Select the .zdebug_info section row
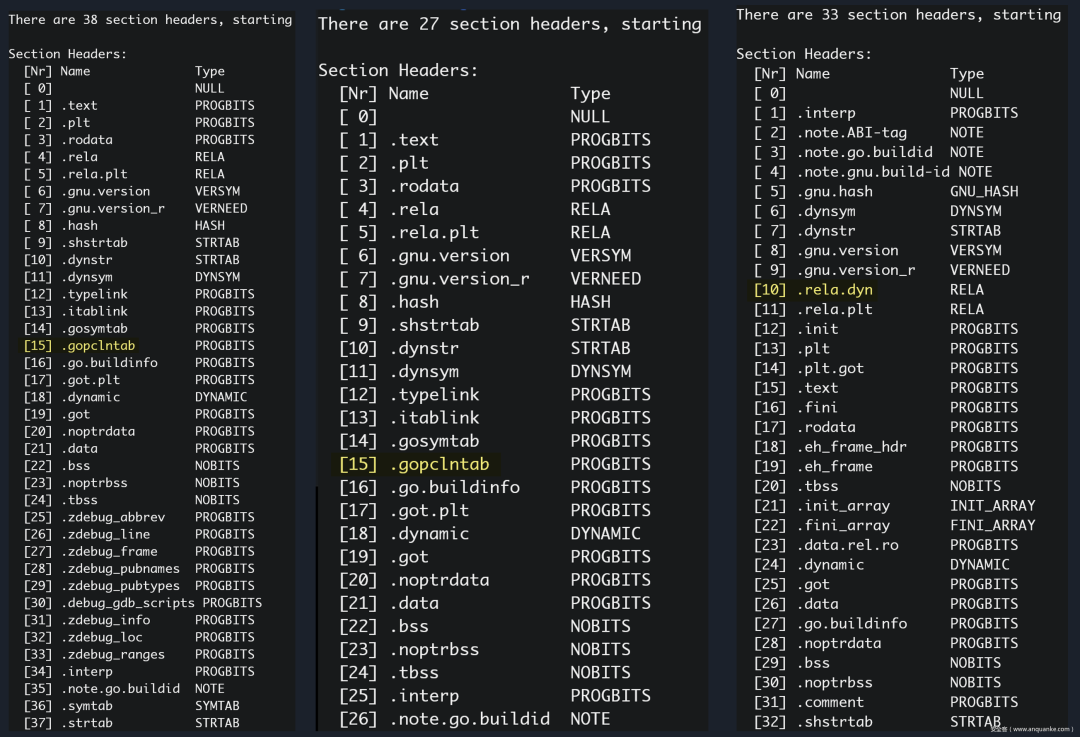This screenshot has width=1080, height=737. click(x=139, y=621)
